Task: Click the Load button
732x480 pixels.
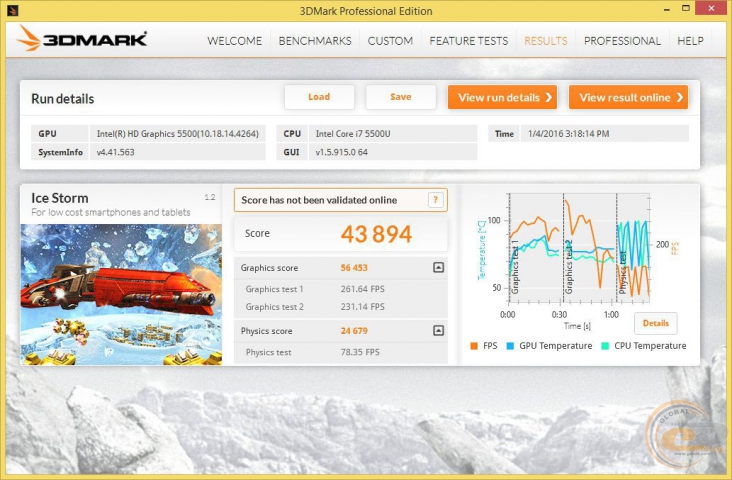Action: (319, 97)
